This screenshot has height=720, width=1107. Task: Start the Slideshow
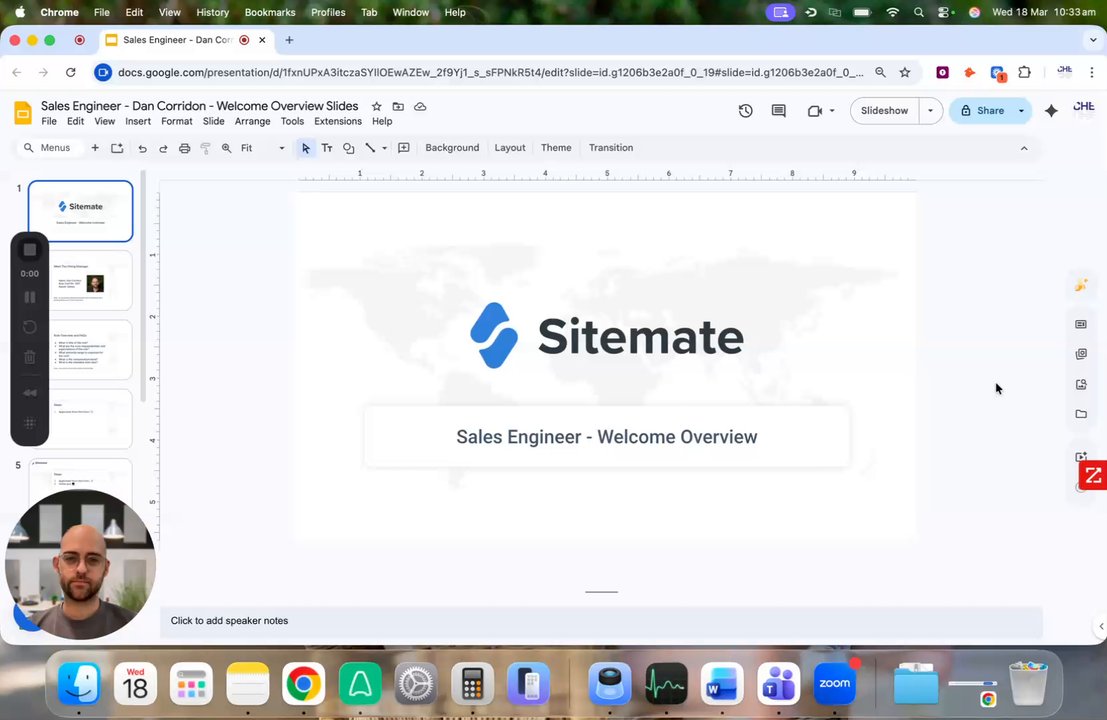coord(884,111)
